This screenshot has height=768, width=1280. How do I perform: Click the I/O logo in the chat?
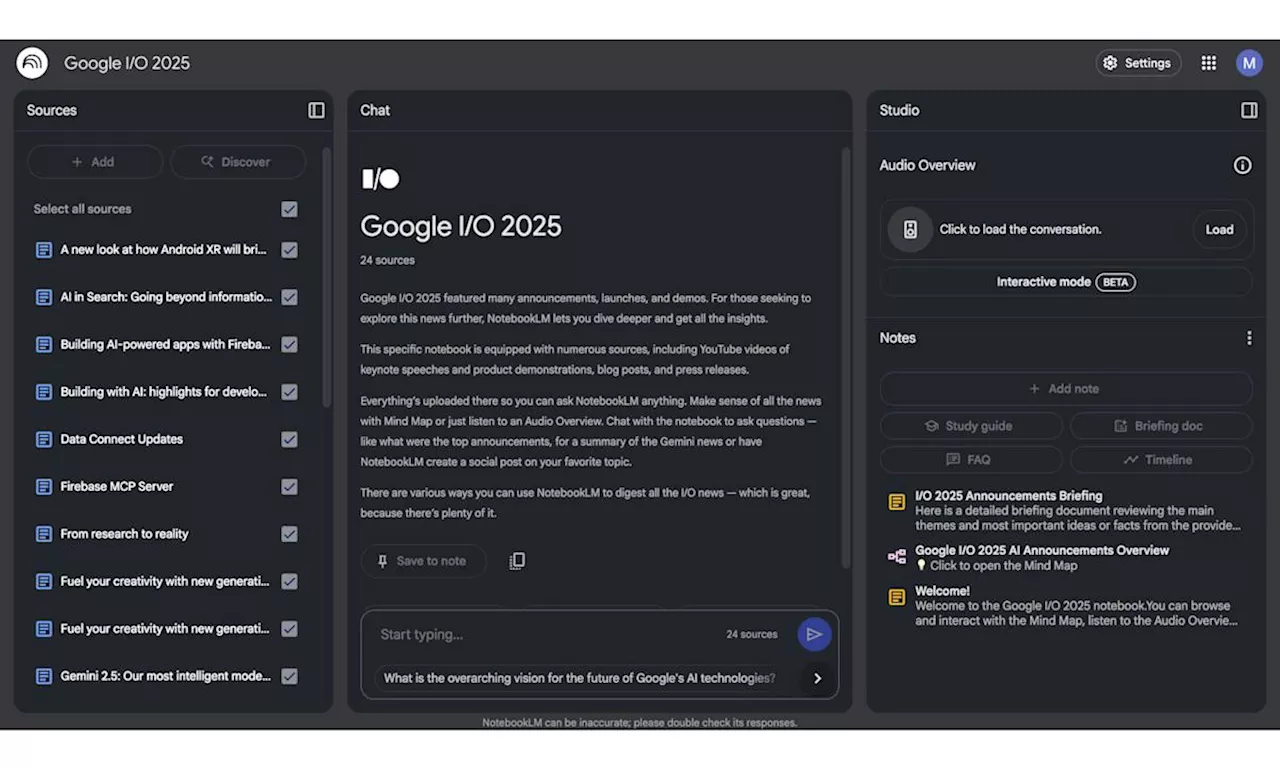tap(380, 179)
